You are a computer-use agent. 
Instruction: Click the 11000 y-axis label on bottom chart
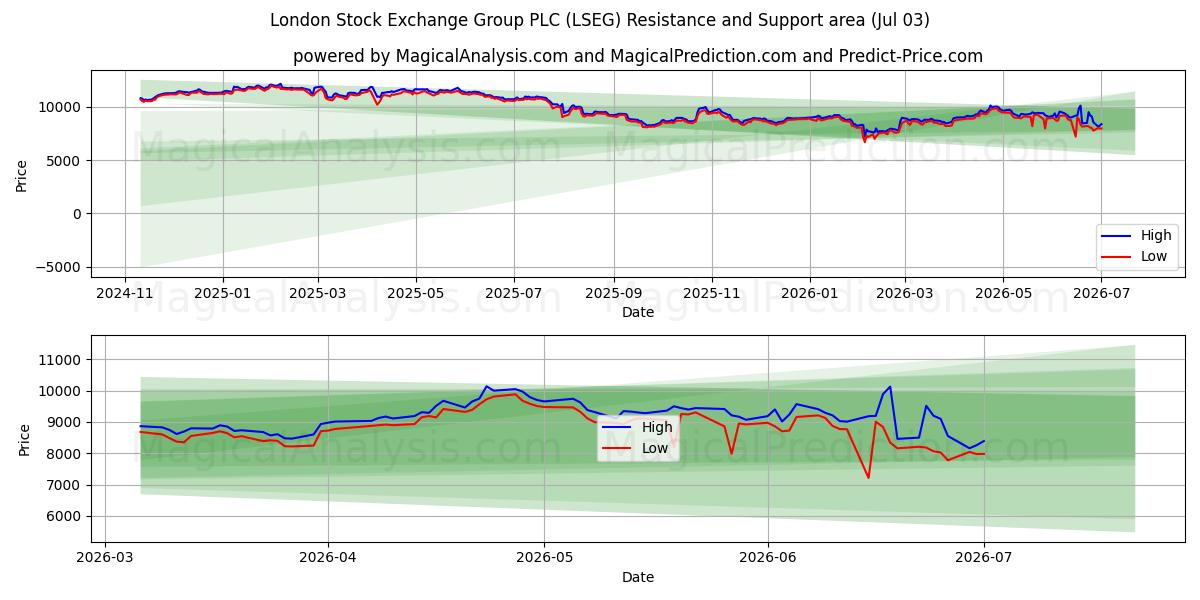coord(61,360)
